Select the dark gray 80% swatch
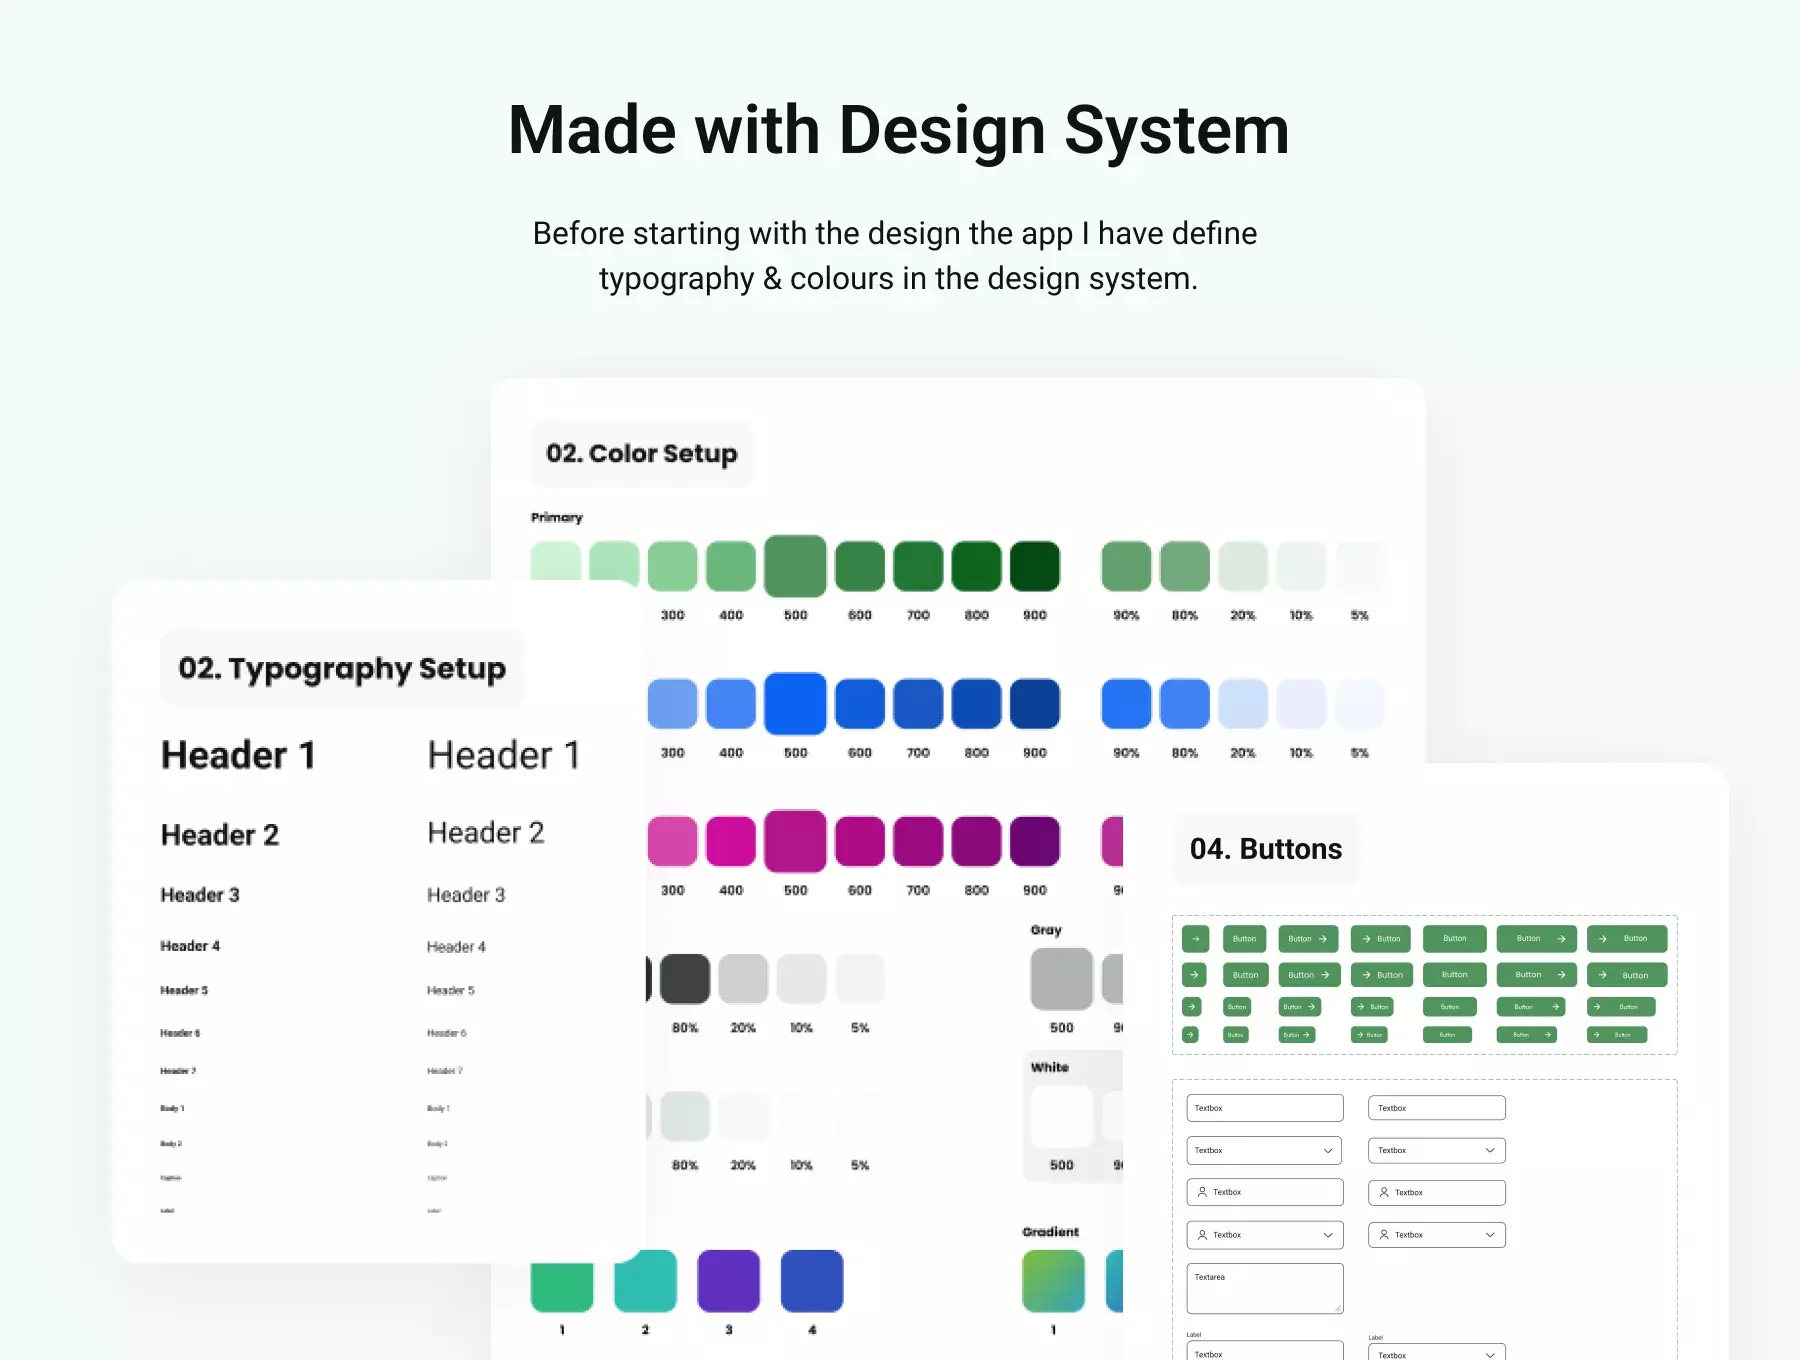Viewport: 1800px width, 1360px height. coord(685,979)
